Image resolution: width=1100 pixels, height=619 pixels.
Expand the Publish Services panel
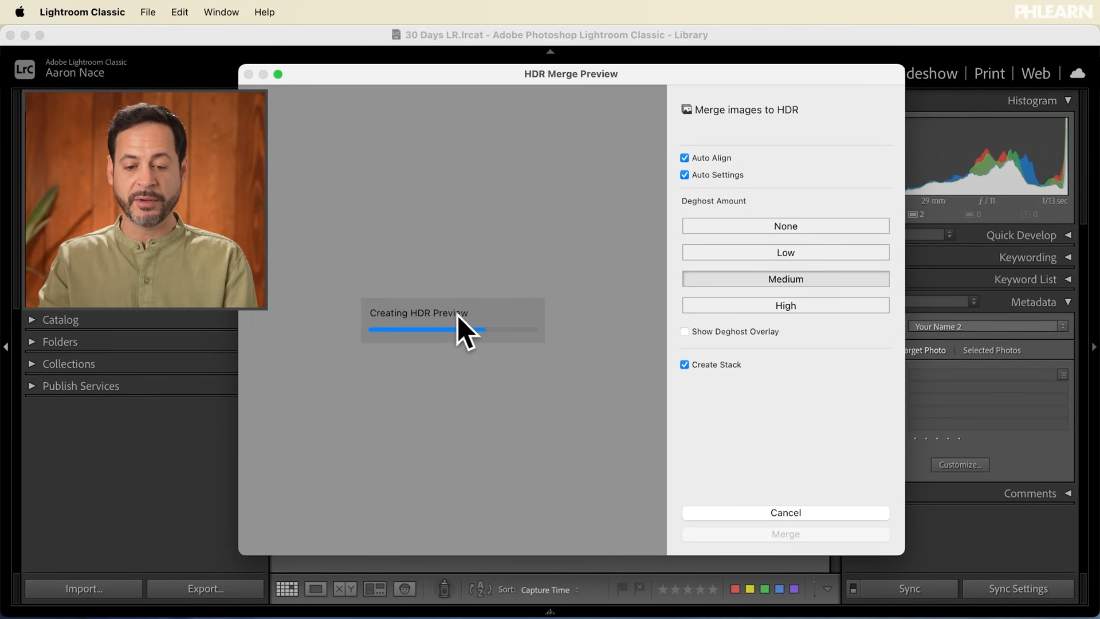[32, 386]
